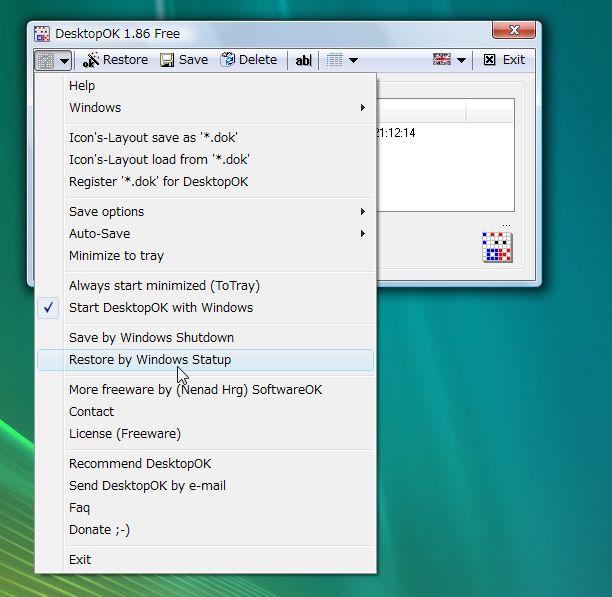Select Minimize to tray
The height and width of the screenshot is (597, 612).
pyautogui.click(x=205, y=256)
